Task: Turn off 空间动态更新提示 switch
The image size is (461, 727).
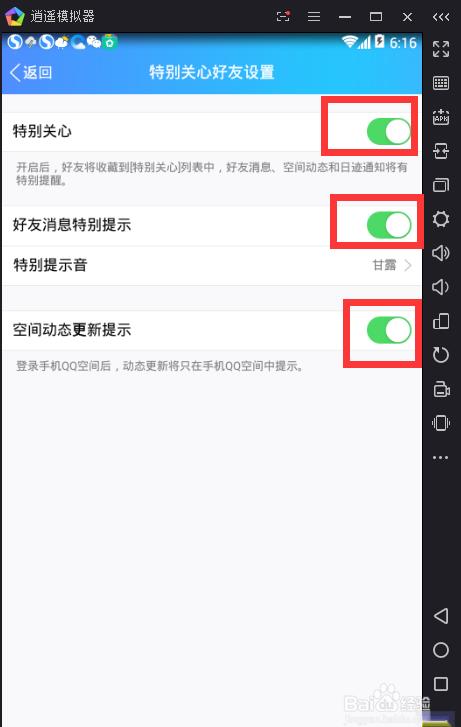Action: 389,330
